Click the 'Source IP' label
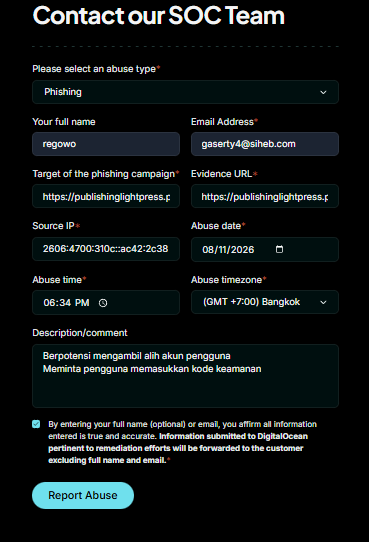 pyautogui.click(x=53, y=226)
